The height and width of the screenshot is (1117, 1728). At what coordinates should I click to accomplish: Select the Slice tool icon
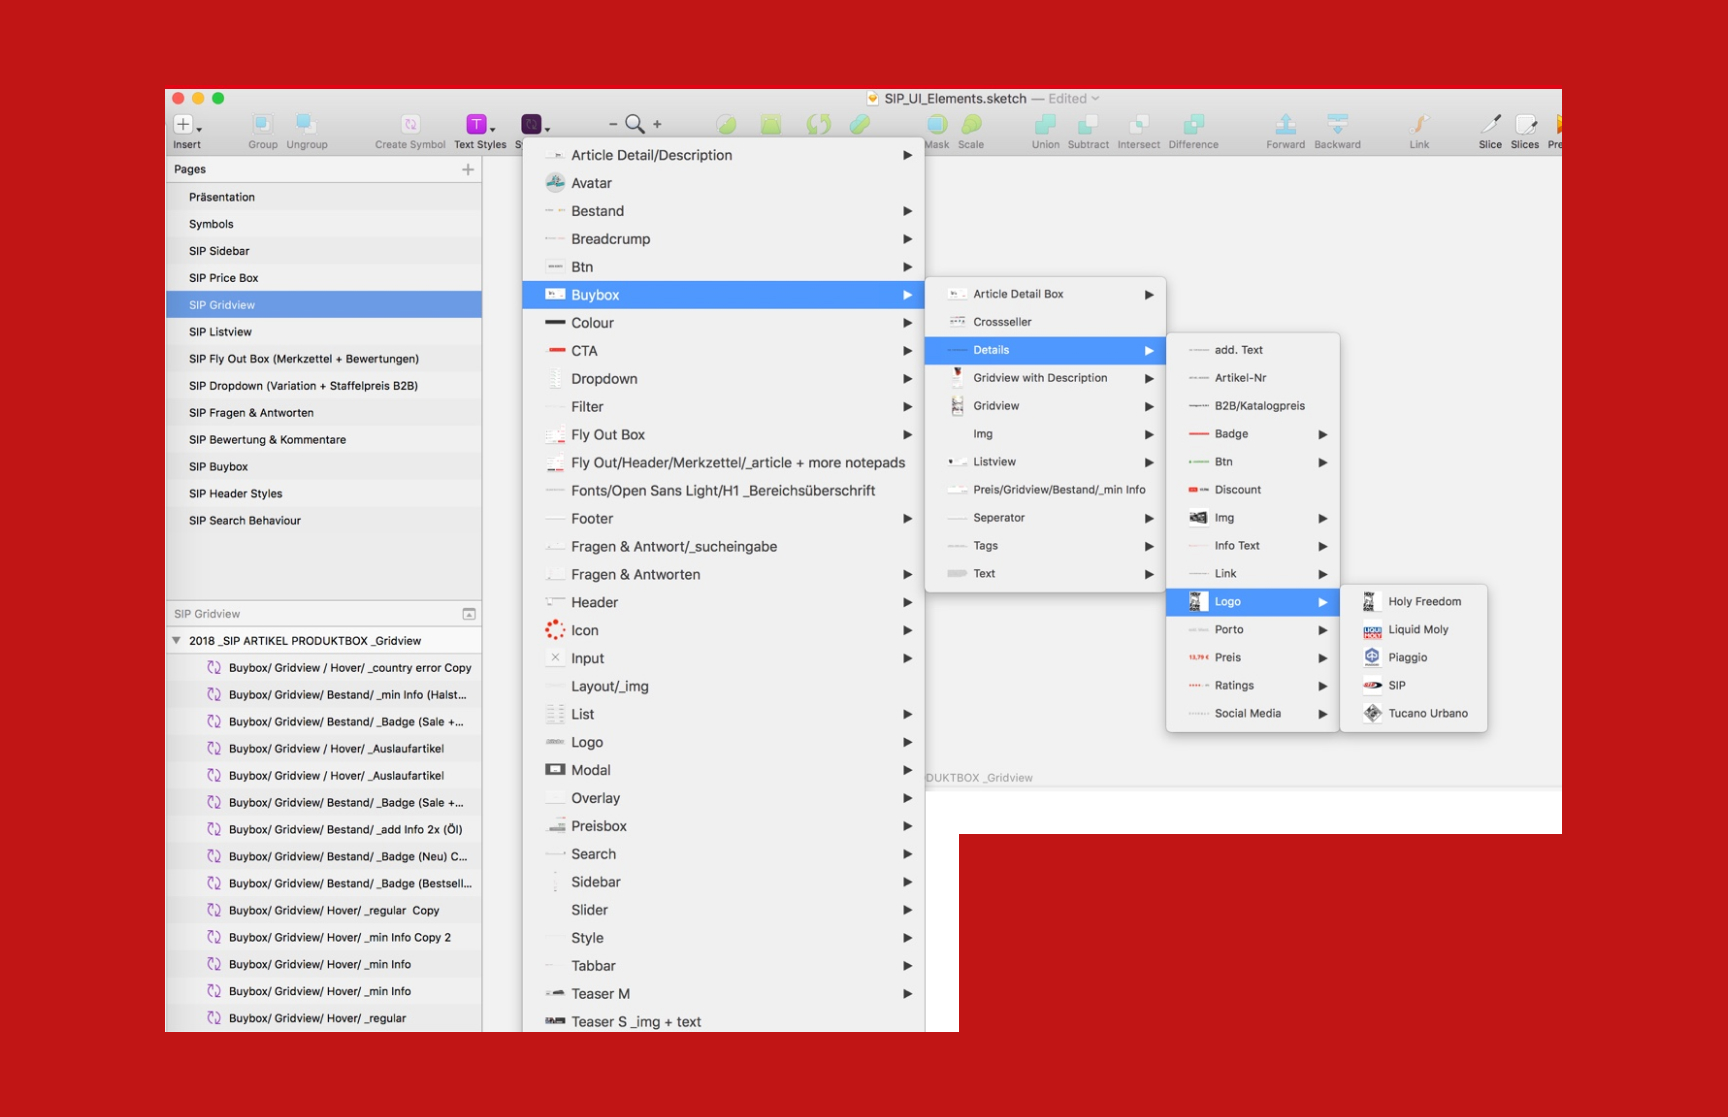tap(1490, 124)
